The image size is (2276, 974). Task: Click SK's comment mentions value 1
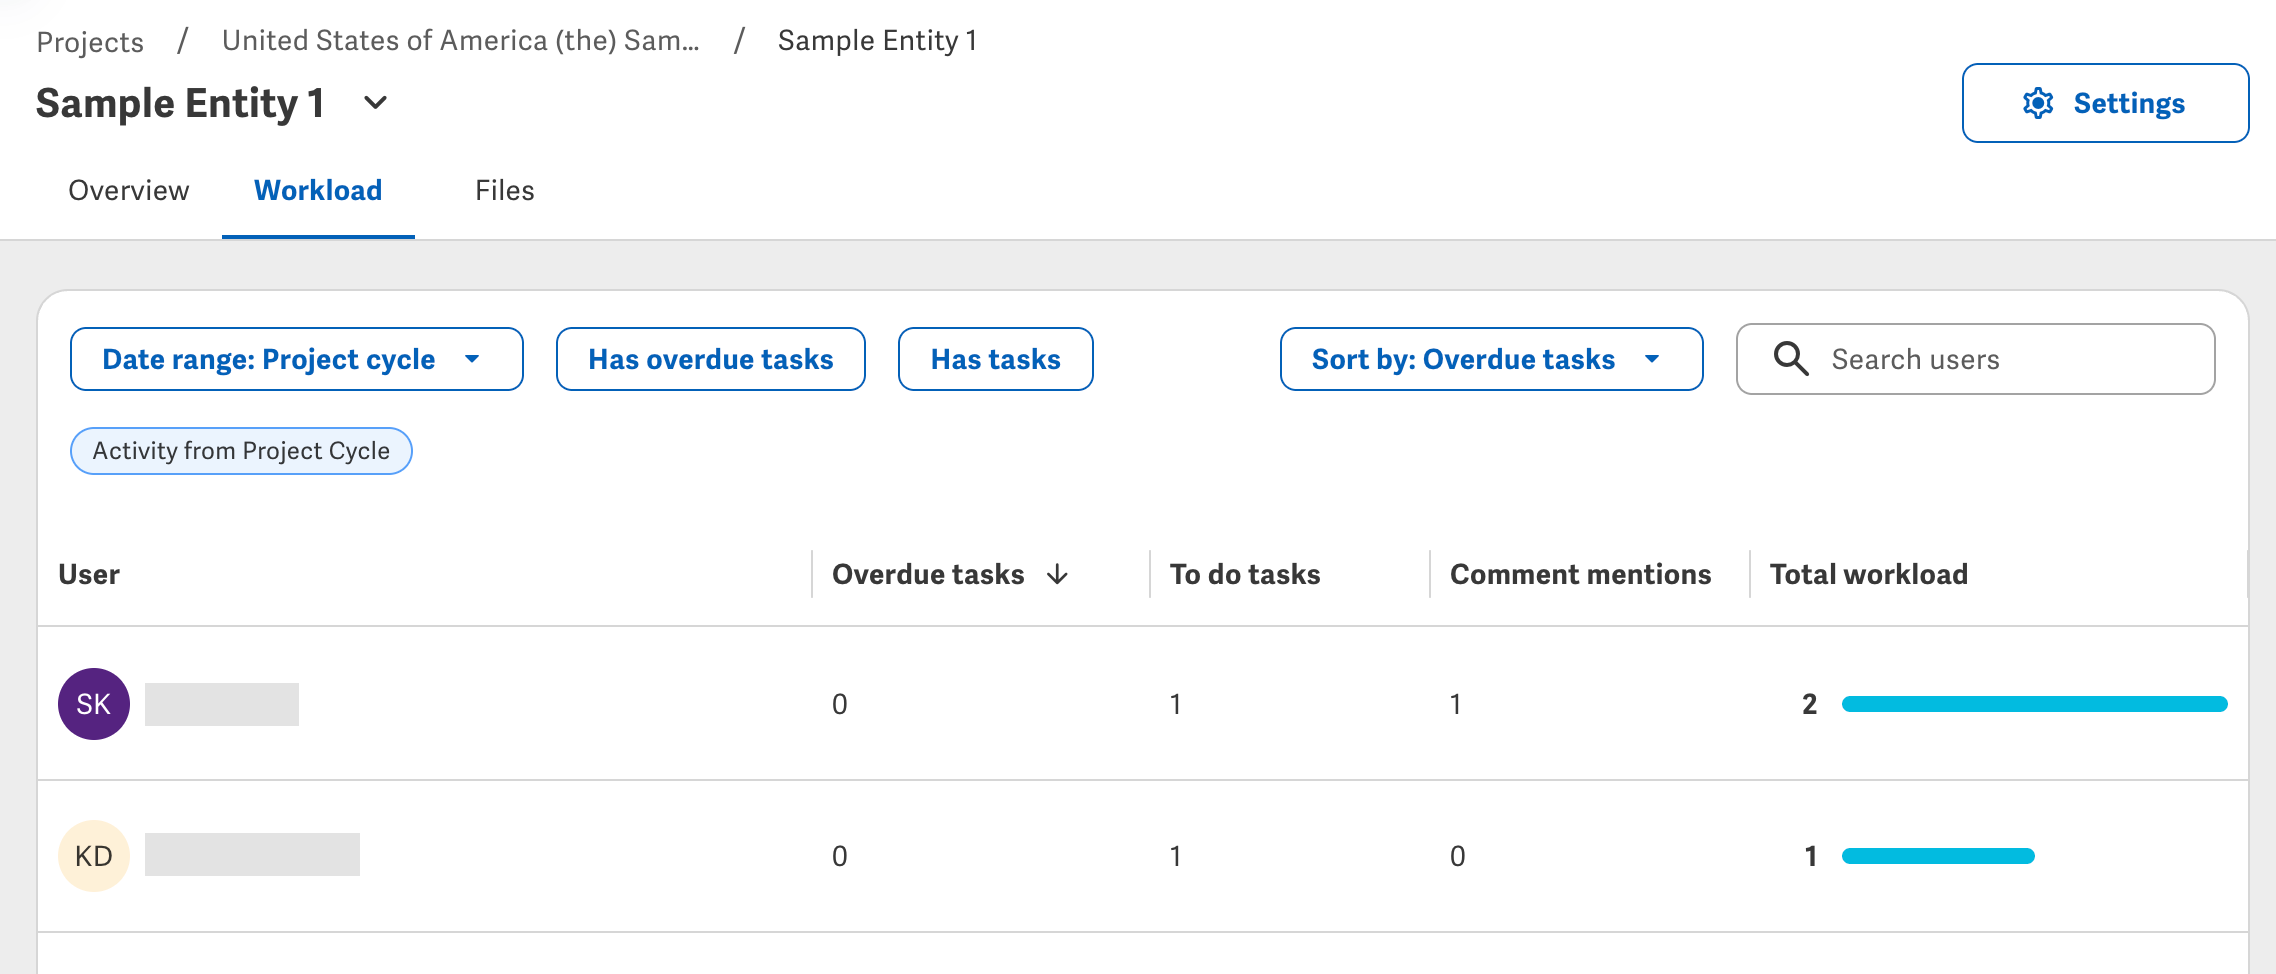tap(1456, 704)
